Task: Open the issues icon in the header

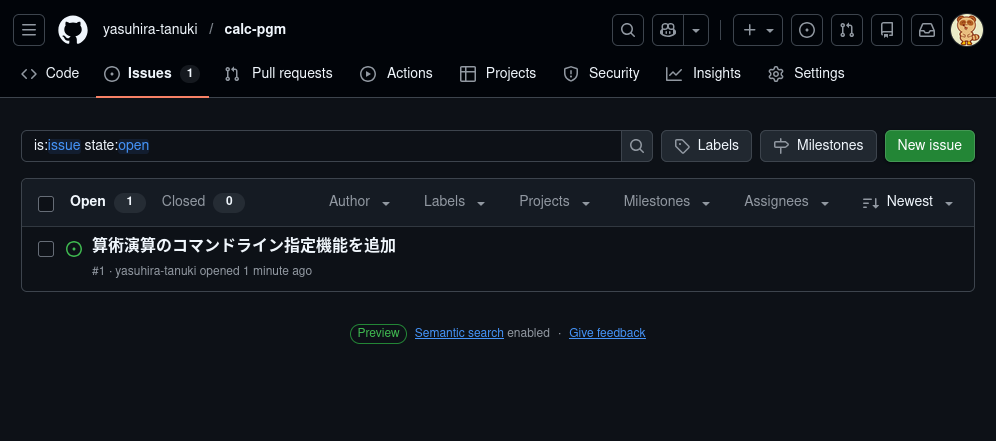Action: click(x=807, y=30)
